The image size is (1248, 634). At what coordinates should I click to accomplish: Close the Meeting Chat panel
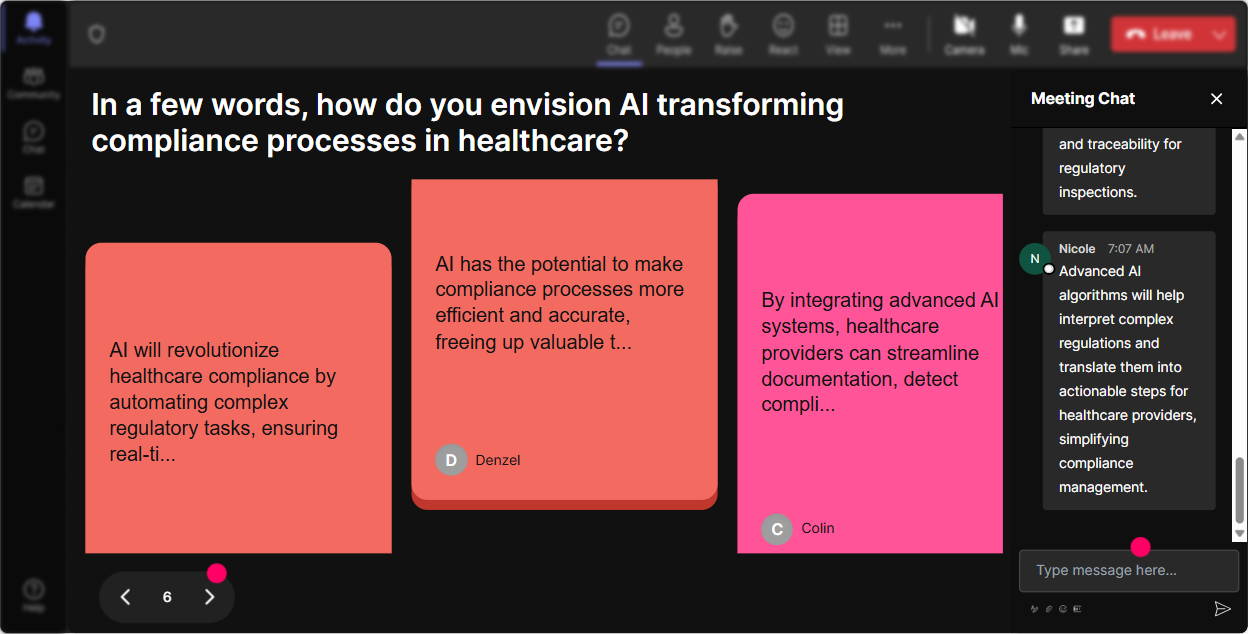click(1217, 98)
